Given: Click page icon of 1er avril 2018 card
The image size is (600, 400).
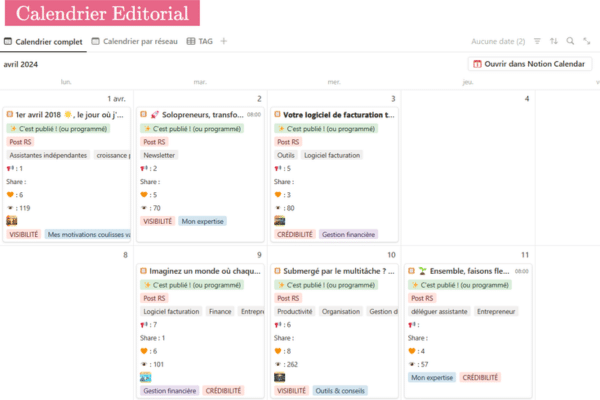Looking at the screenshot, I should tap(10, 114).
